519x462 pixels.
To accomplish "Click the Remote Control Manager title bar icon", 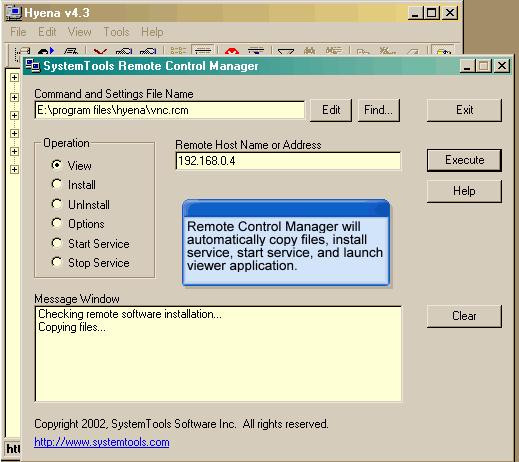I will click(x=33, y=66).
